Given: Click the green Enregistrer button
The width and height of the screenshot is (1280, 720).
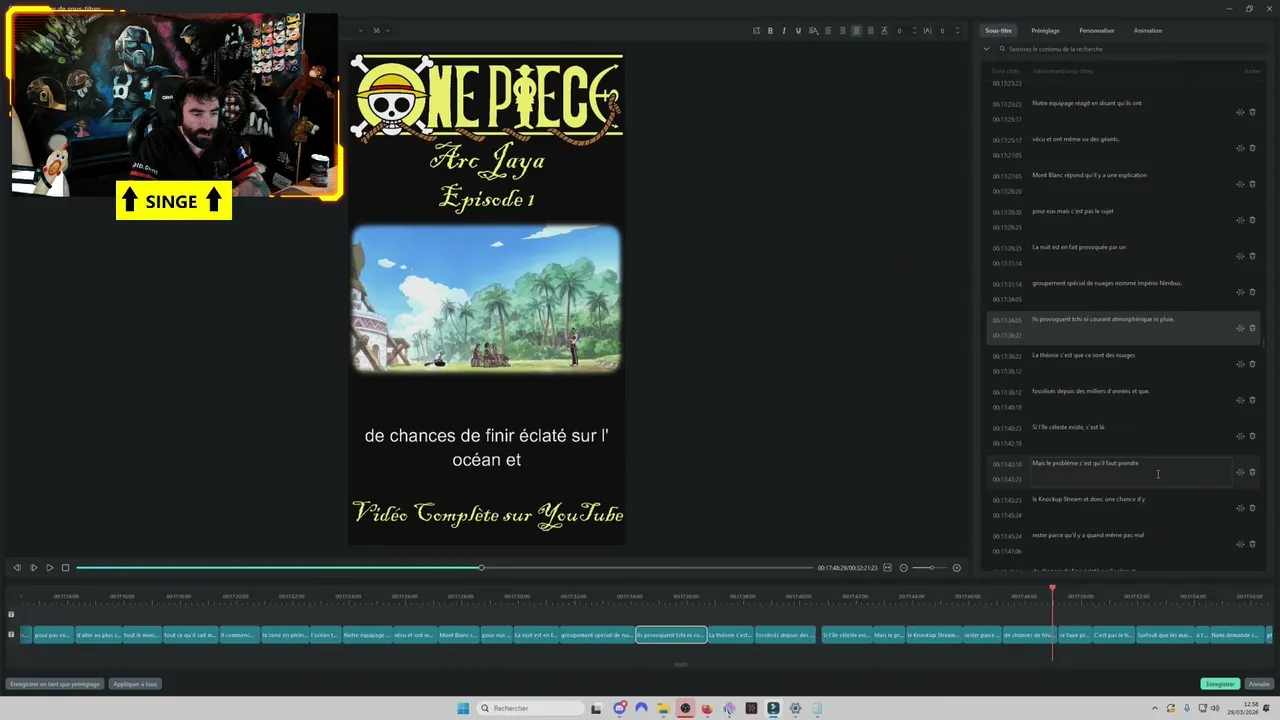Looking at the screenshot, I should point(1220,684).
